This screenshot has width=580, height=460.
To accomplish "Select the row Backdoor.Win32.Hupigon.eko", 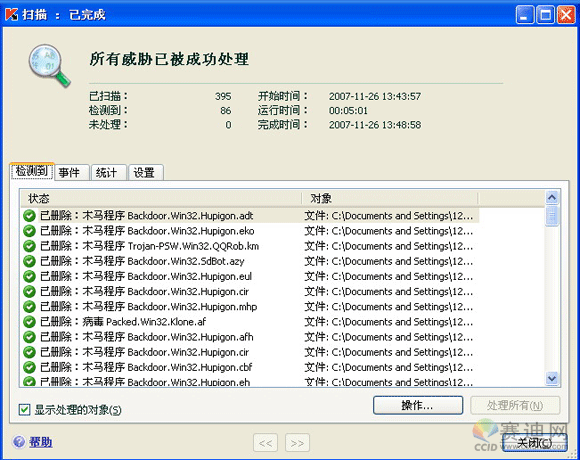I will pos(250,231).
